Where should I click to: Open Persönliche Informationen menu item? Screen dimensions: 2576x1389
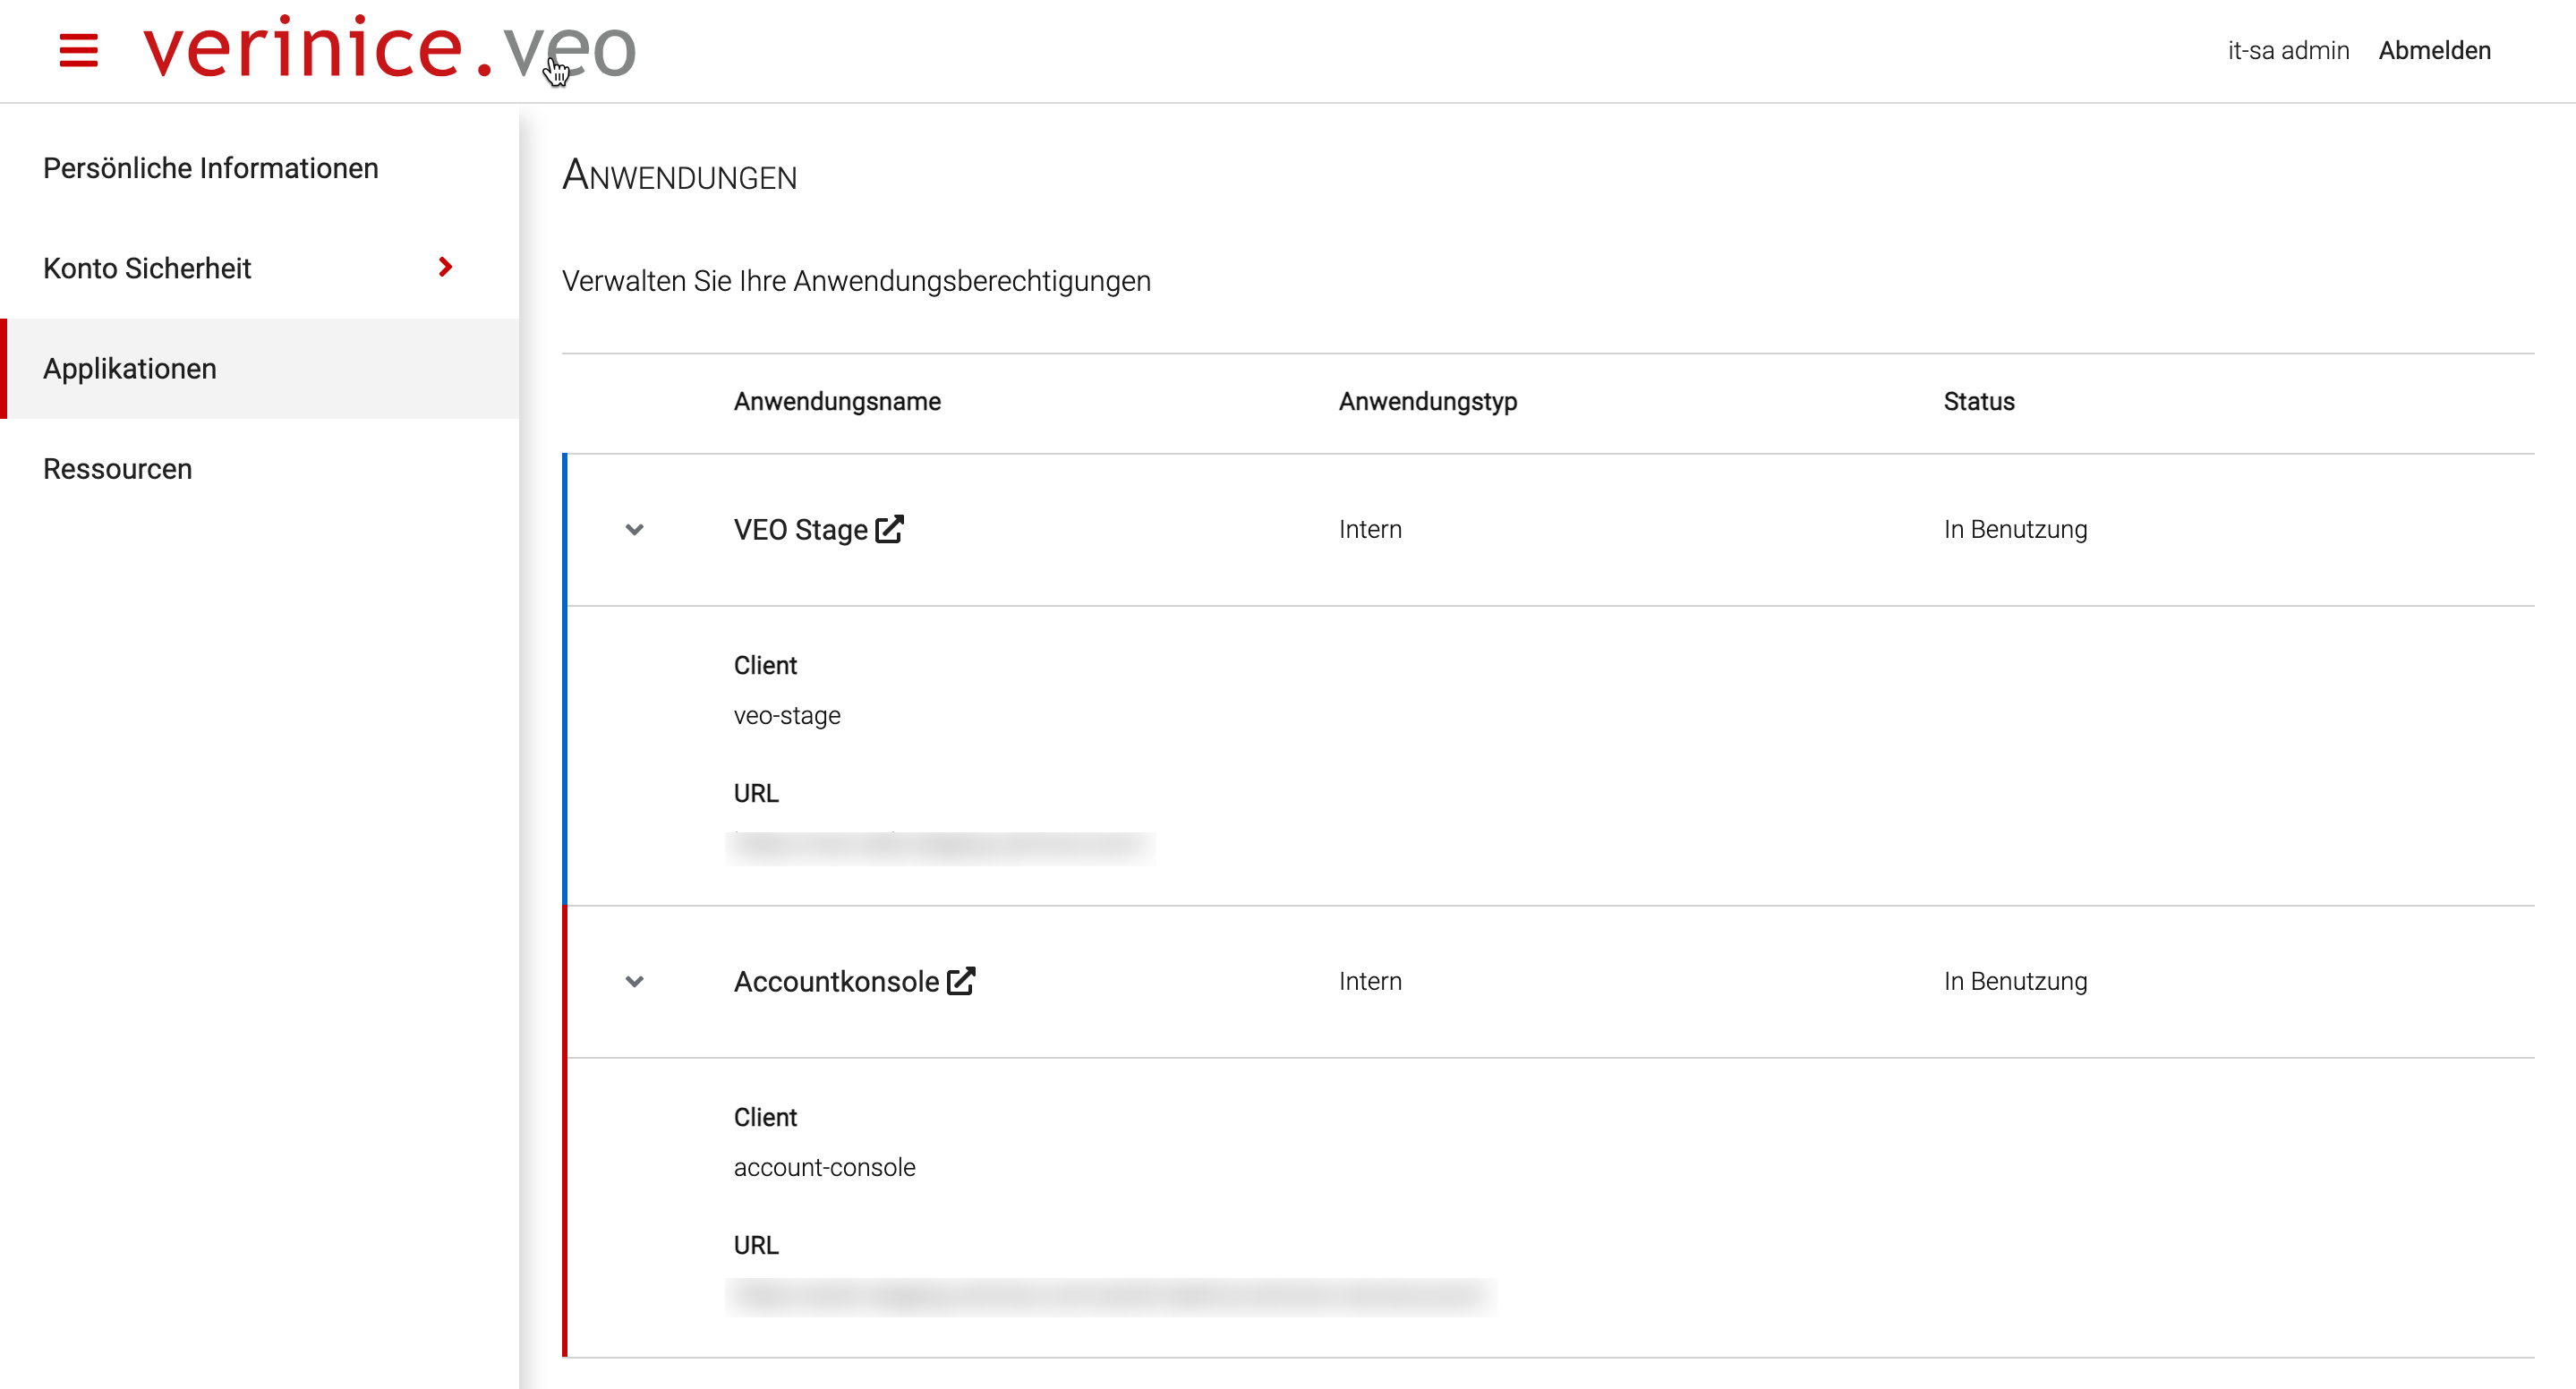(x=211, y=168)
